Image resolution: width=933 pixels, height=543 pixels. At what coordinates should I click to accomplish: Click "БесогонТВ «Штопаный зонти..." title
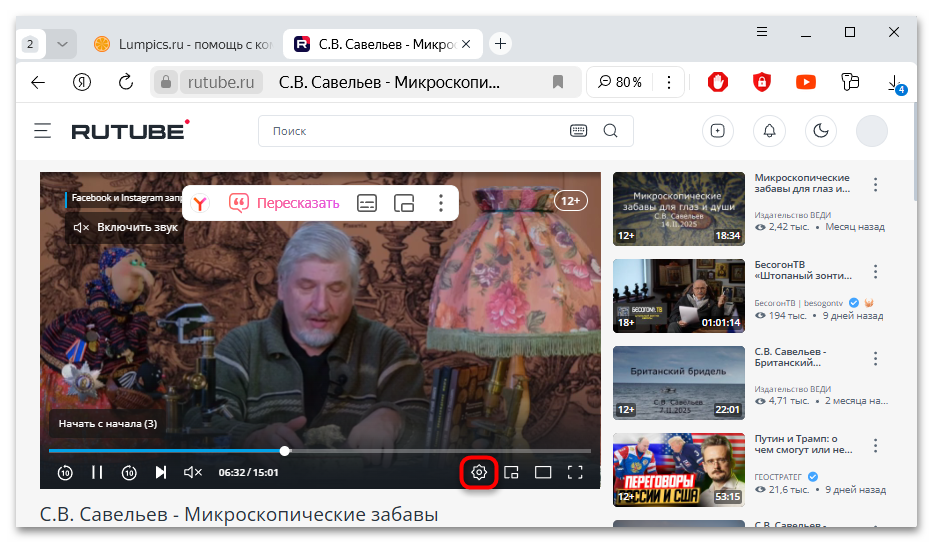point(803,270)
